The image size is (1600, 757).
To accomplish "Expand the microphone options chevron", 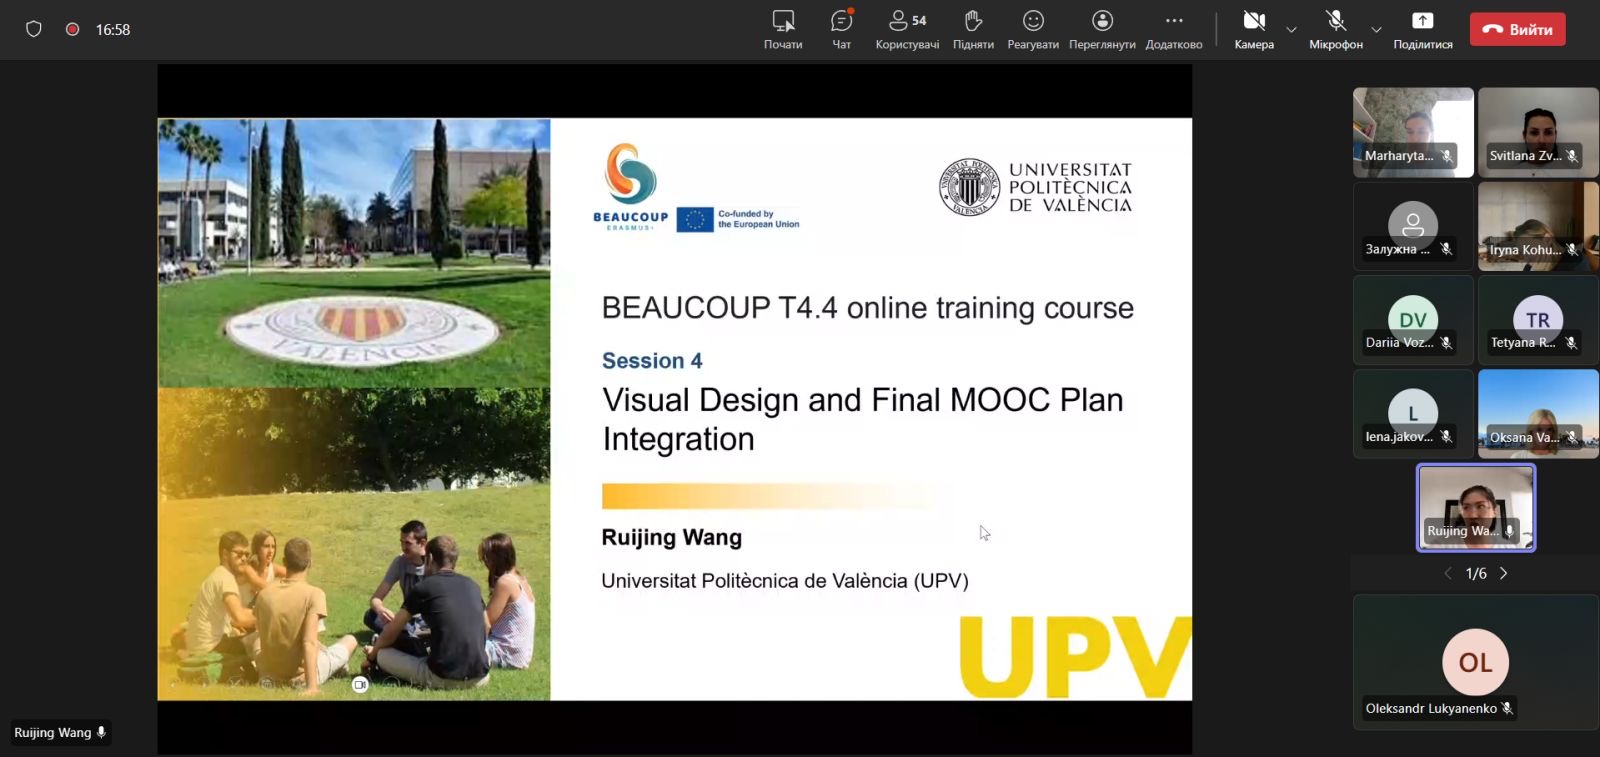I will coord(1377,30).
